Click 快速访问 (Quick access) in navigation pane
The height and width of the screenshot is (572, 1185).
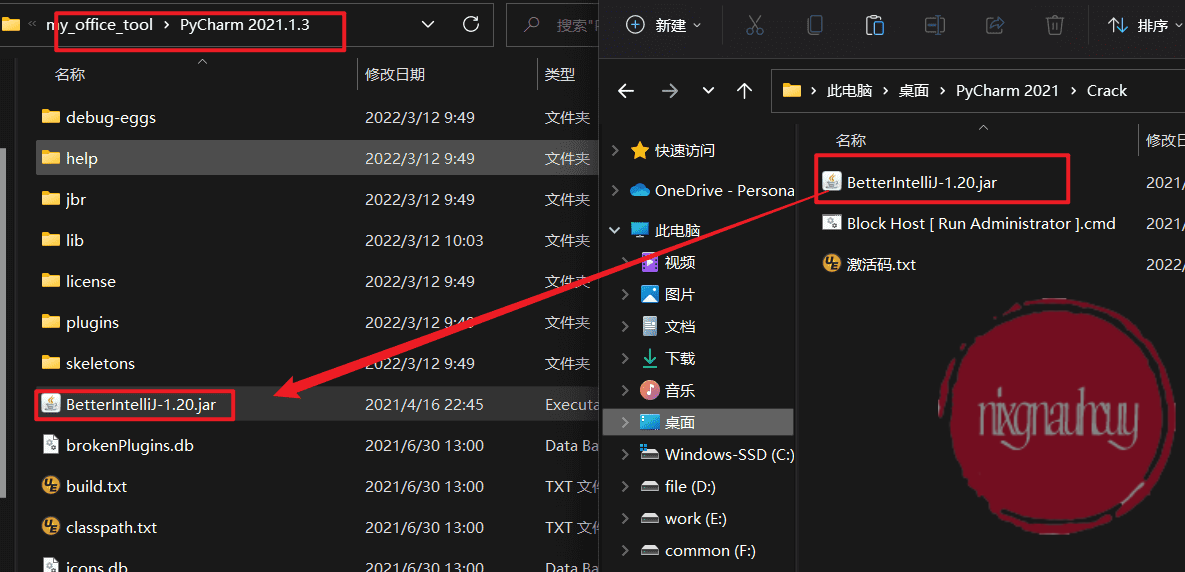[x=685, y=150]
